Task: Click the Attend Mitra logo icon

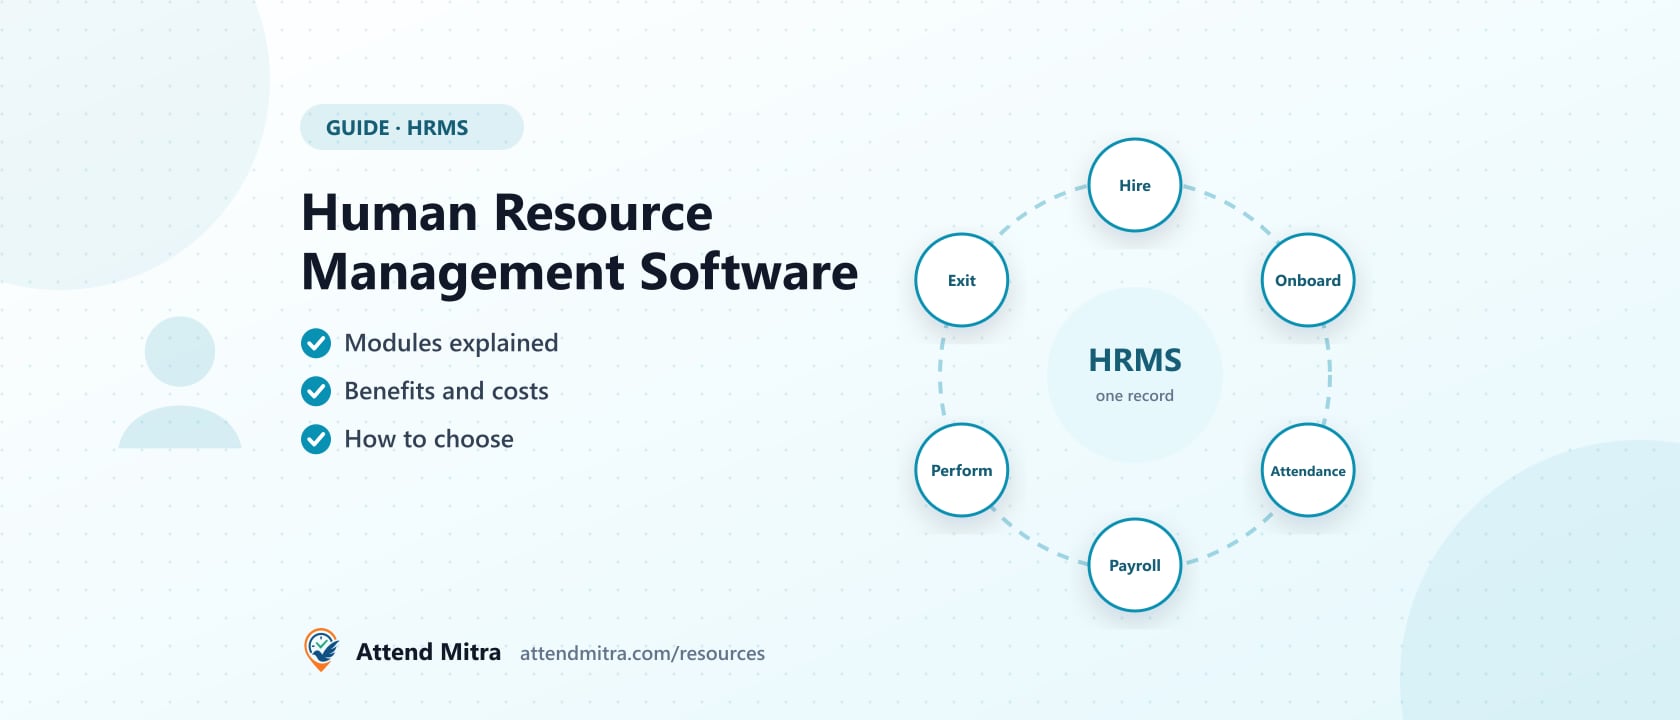Action: click(321, 650)
